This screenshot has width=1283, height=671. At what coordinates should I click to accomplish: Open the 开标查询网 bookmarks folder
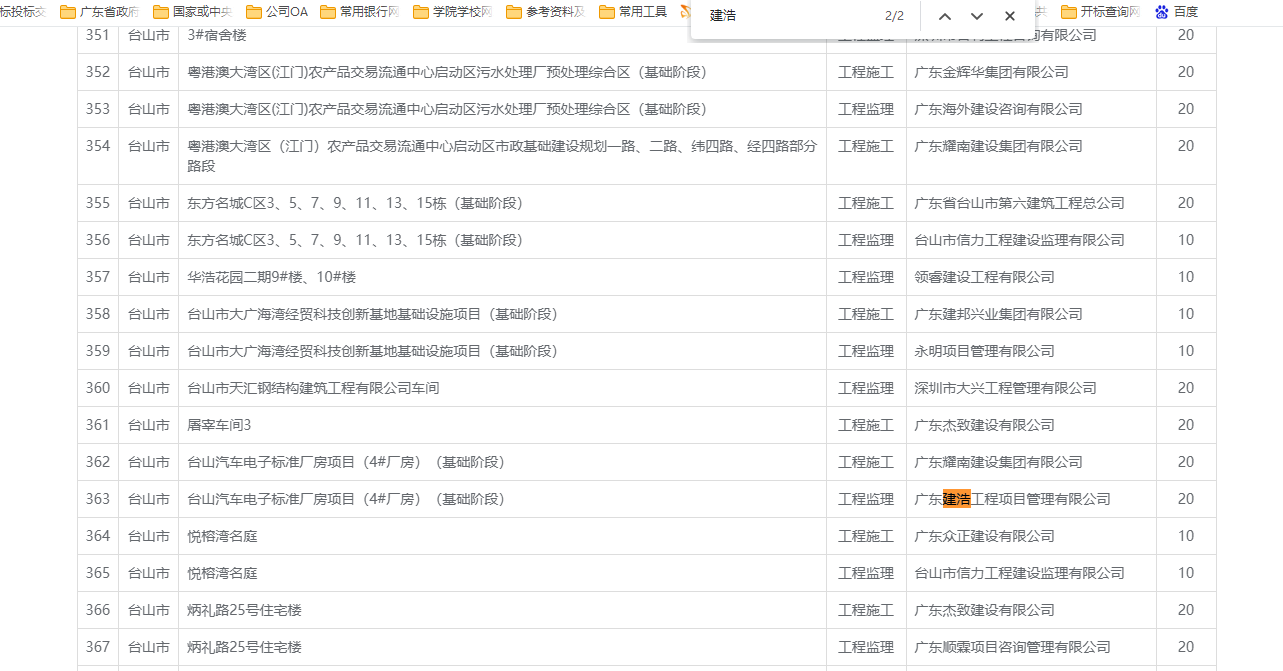tap(1100, 12)
